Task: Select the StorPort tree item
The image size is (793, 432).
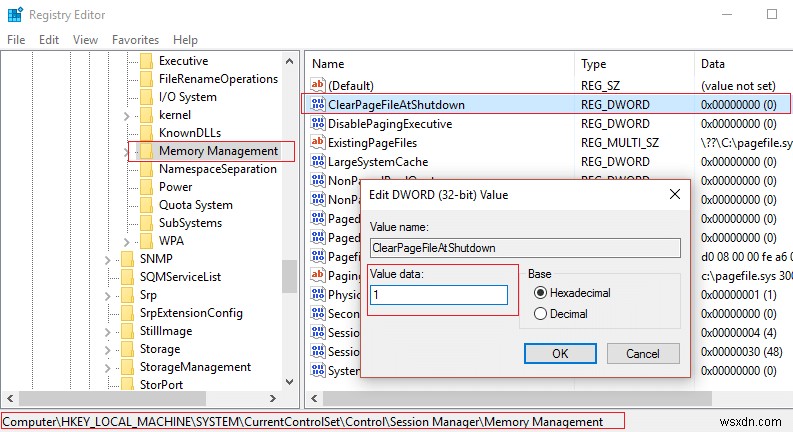Action: pos(161,384)
